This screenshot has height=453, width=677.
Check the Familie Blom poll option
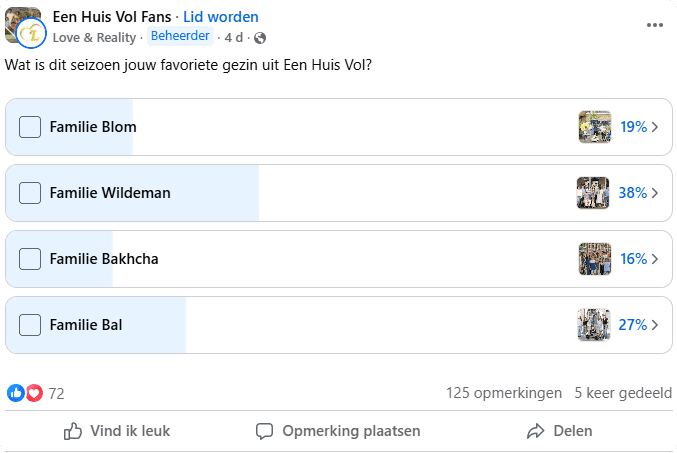pyautogui.click(x=31, y=127)
